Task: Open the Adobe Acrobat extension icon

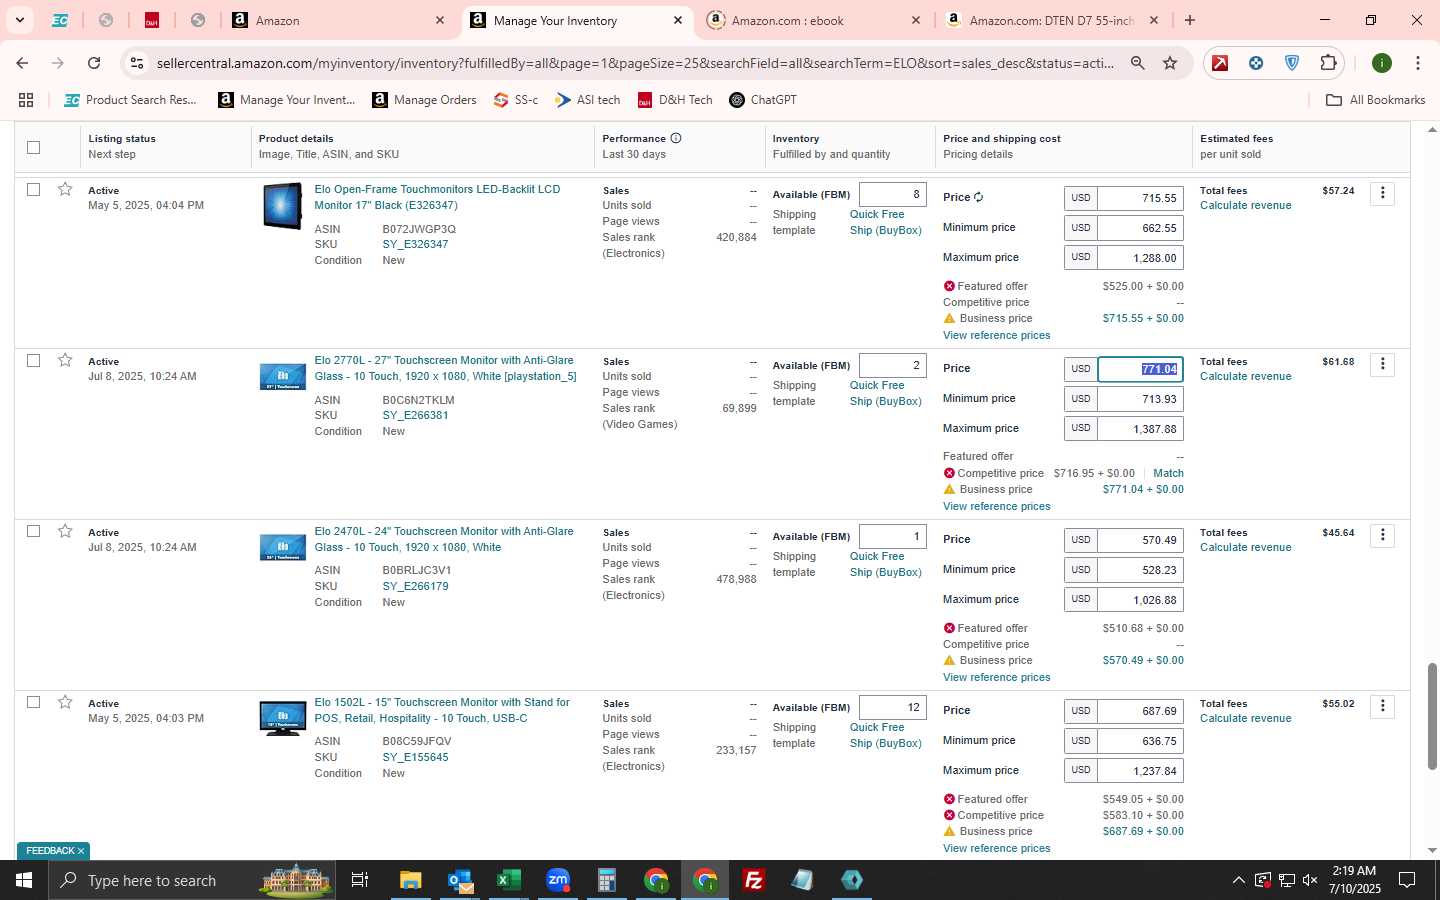Action: click(1220, 63)
